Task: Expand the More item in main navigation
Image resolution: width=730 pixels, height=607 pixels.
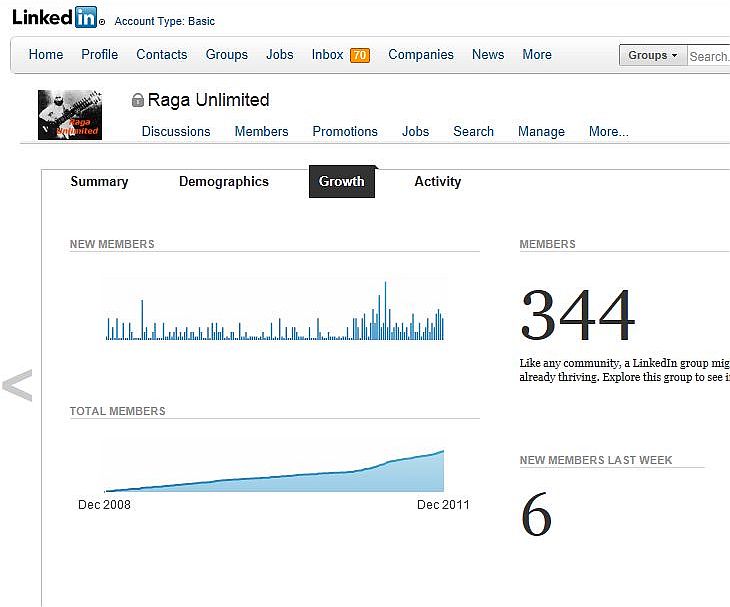Action: [x=537, y=54]
